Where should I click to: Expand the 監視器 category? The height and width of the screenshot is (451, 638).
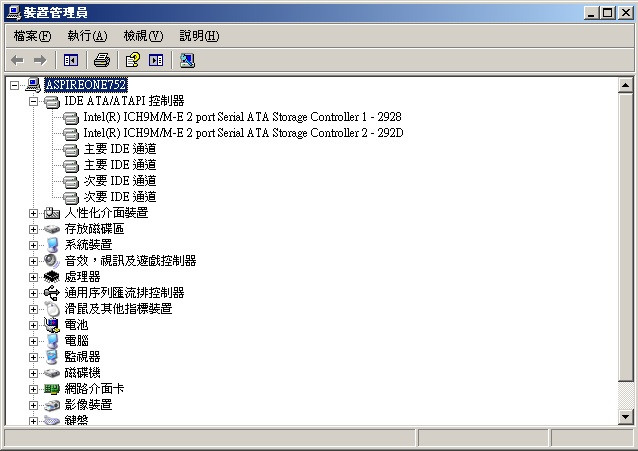(34, 357)
